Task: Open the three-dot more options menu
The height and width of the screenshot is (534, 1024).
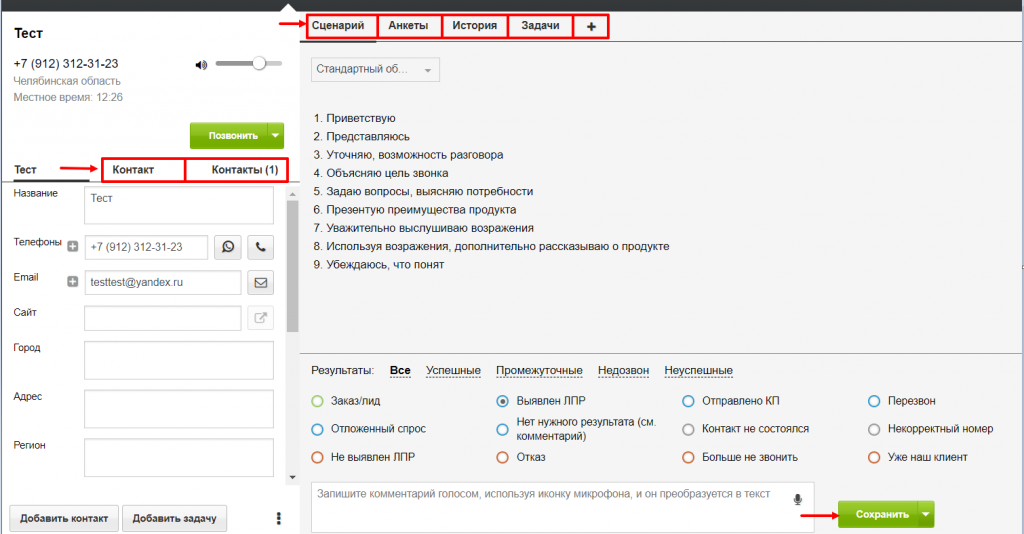Action: [x=279, y=518]
